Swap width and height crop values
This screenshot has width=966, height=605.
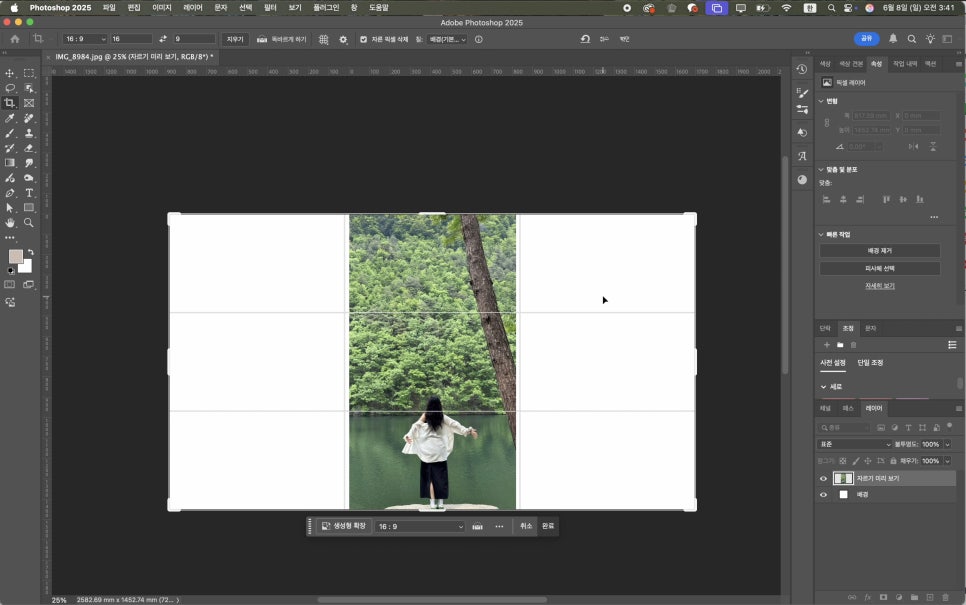click(x=163, y=39)
